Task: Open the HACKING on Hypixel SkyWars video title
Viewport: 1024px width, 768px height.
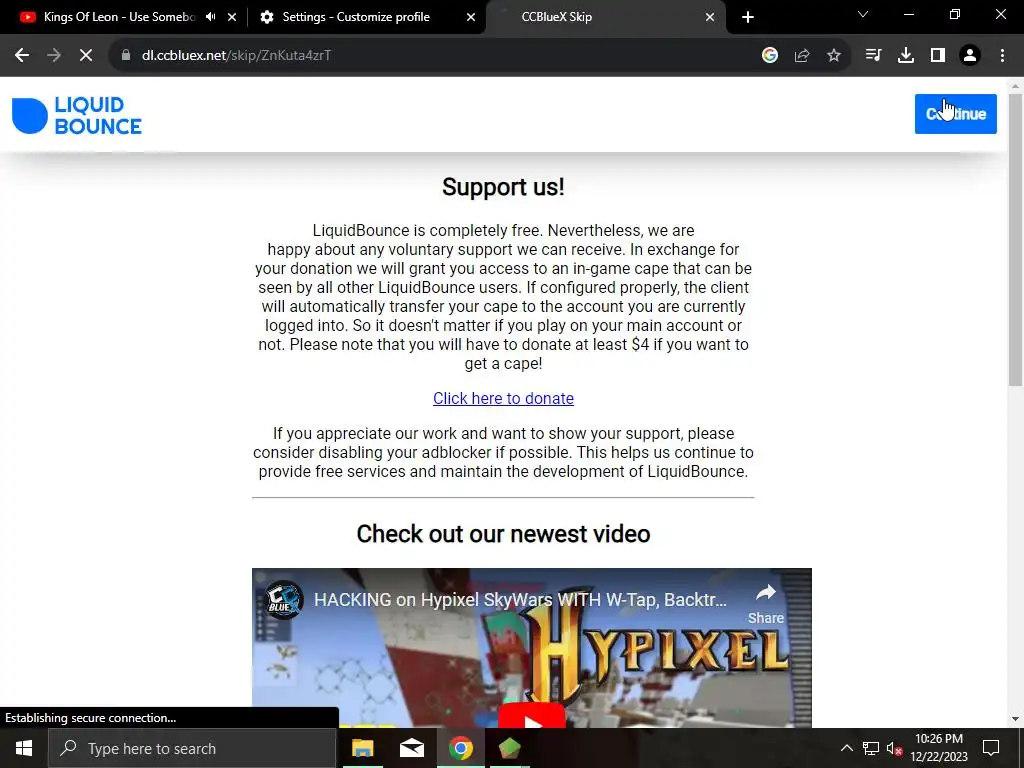Action: tap(520, 600)
